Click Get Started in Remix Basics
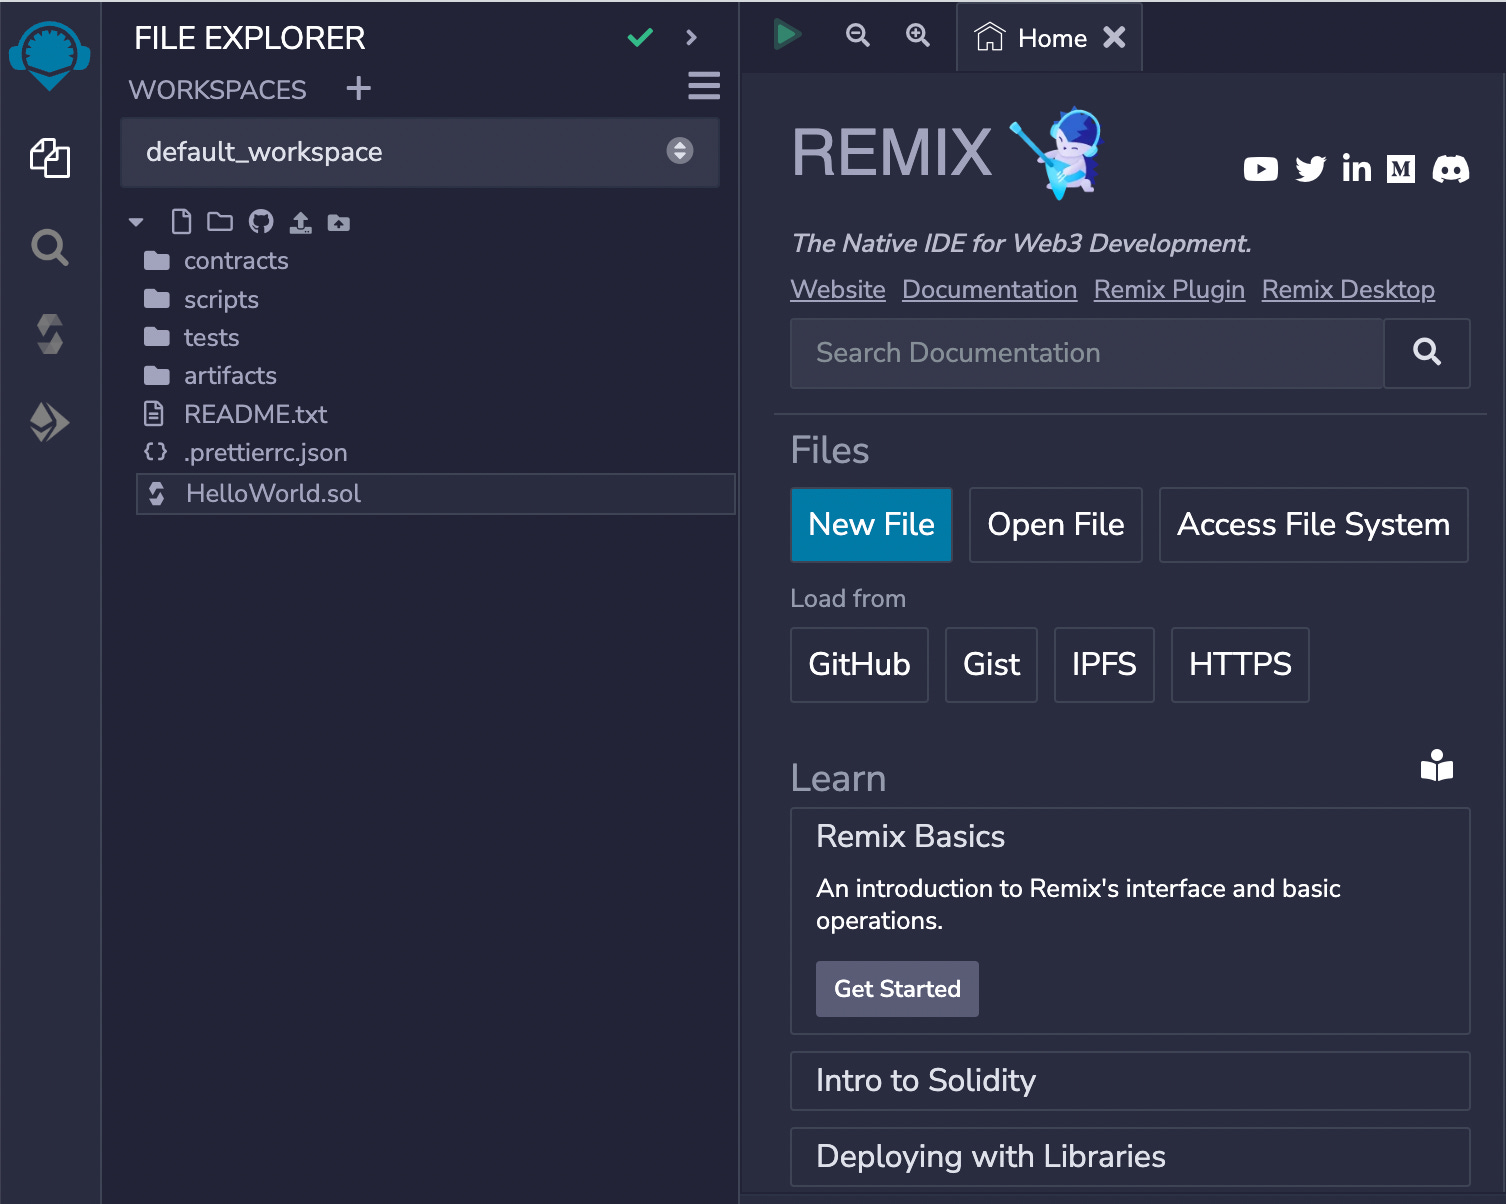The width and height of the screenshot is (1506, 1204). click(x=897, y=989)
